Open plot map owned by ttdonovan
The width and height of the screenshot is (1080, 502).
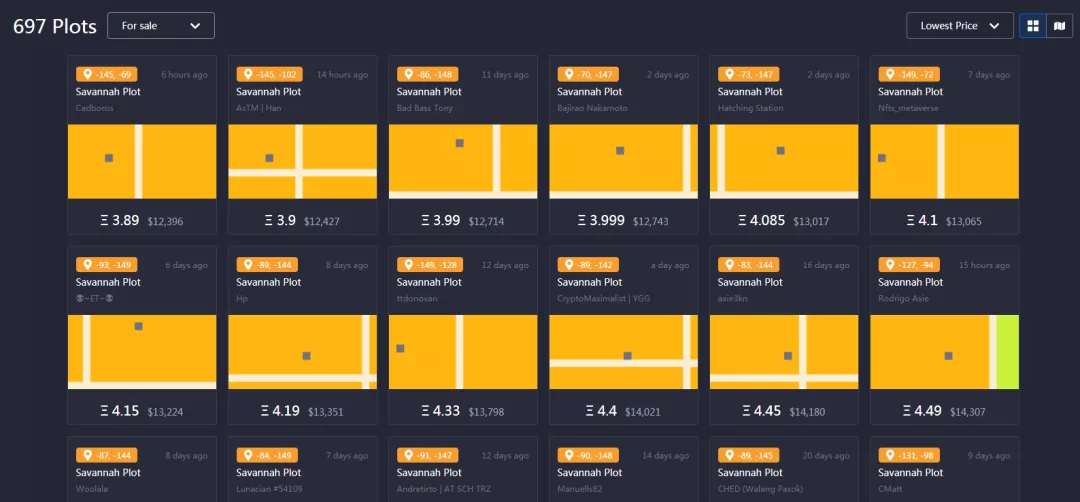[x=463, y=352]
